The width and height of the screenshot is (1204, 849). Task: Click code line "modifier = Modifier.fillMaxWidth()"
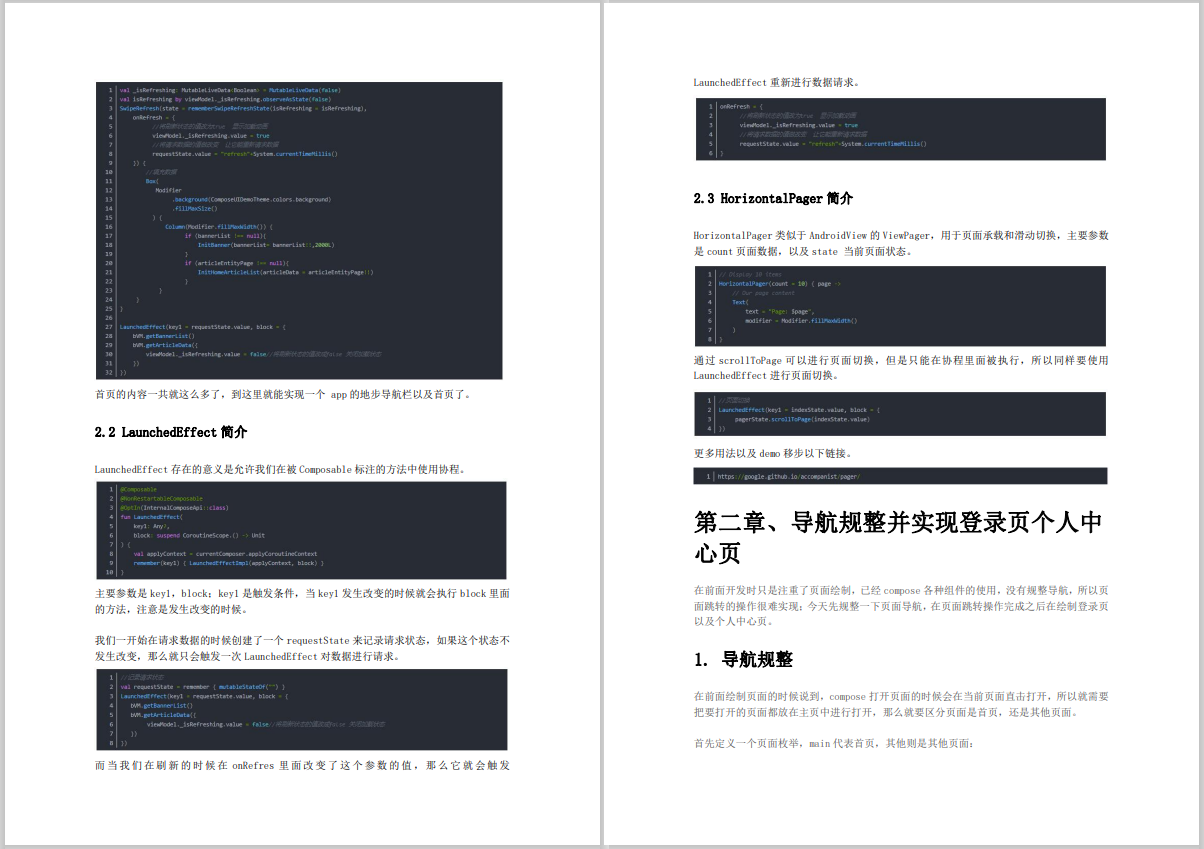pyautogui.click(x=801, y=320)
